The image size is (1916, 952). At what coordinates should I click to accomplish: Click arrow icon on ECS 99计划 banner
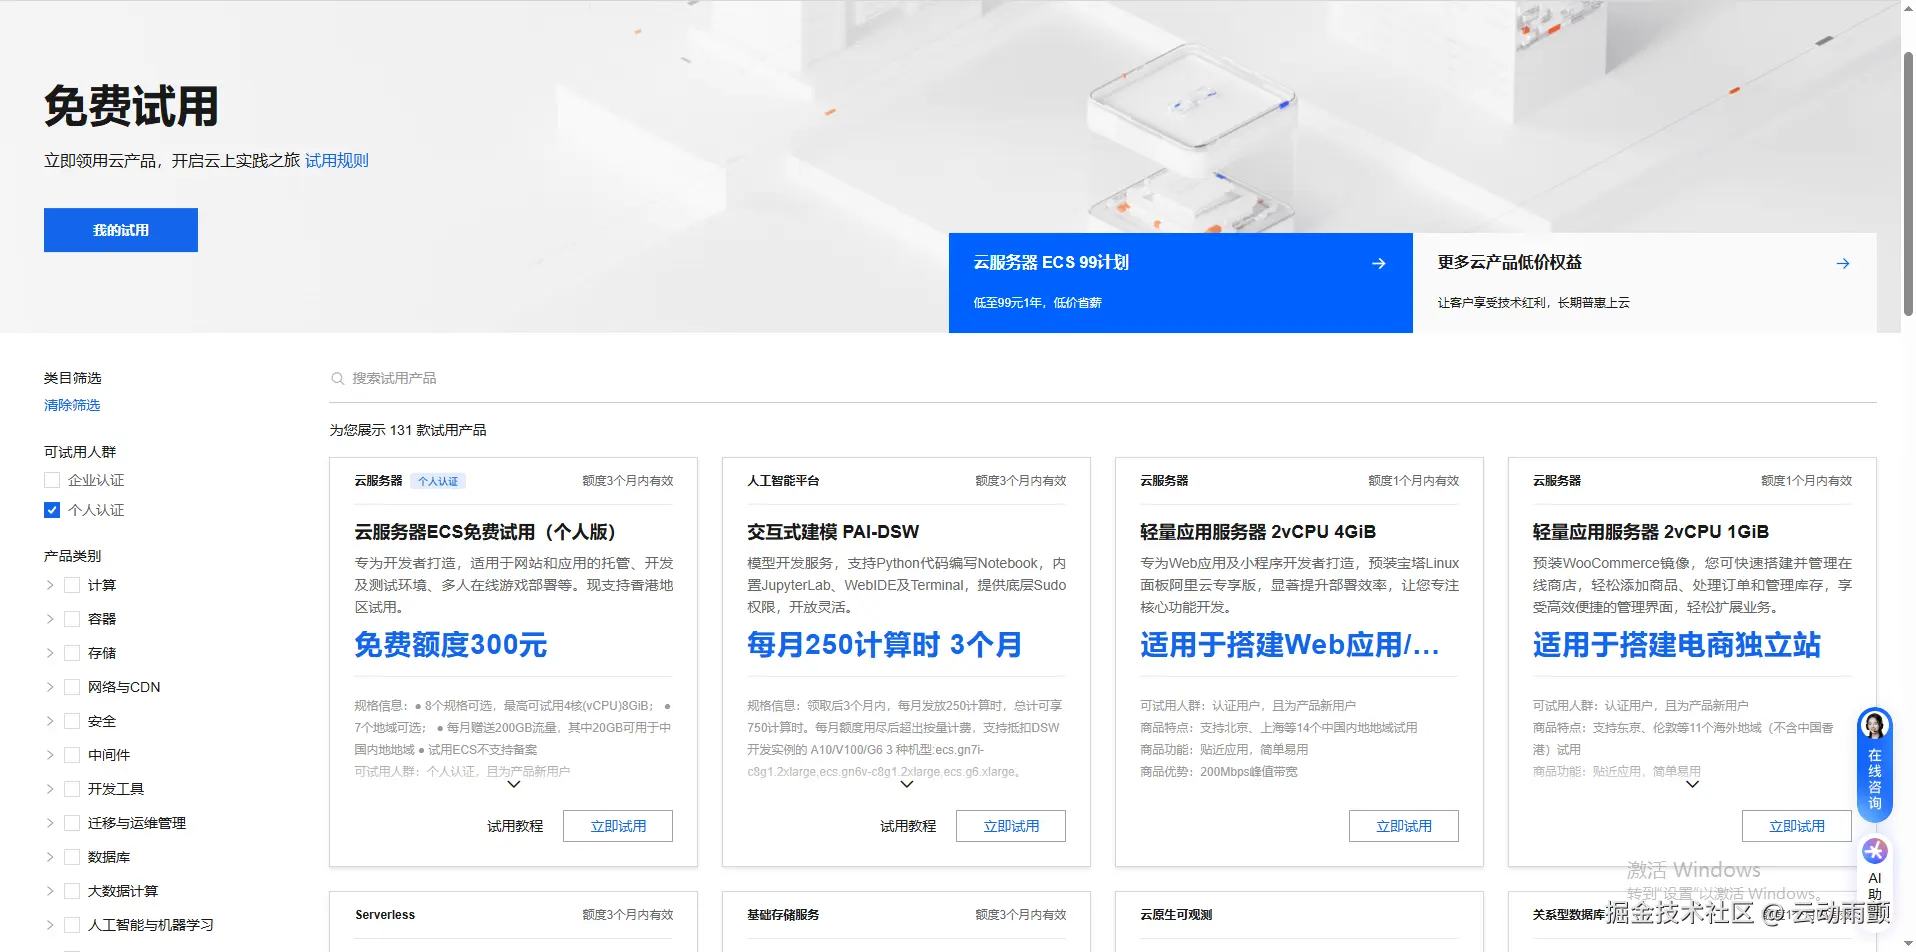click(x=1378, y=263)
